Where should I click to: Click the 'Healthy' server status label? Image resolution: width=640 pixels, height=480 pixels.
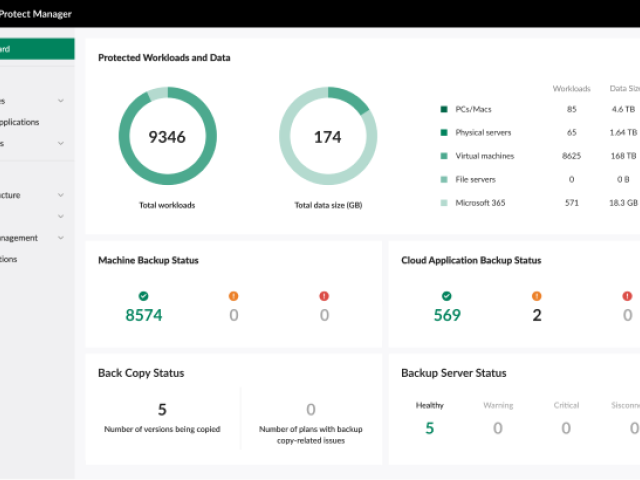(430, 405)
